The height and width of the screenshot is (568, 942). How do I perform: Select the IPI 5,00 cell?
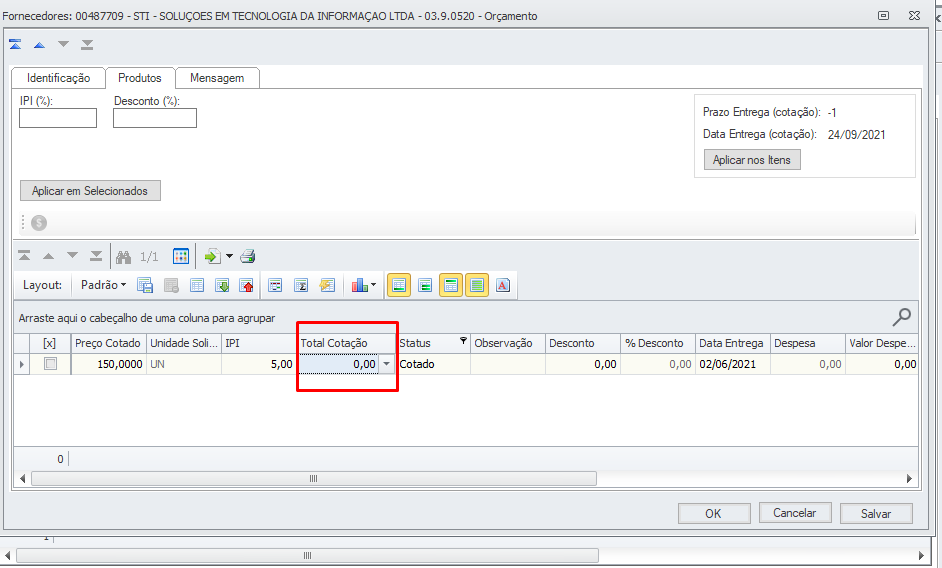coord(259,364)
